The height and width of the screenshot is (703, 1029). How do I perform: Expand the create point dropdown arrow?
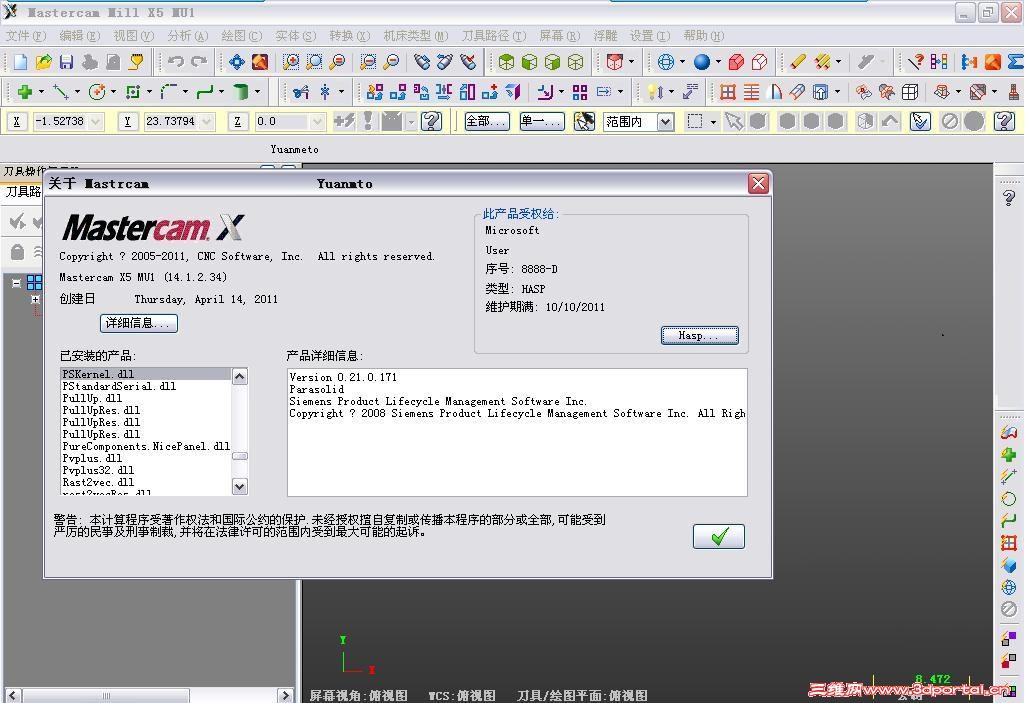click(41, 92)
